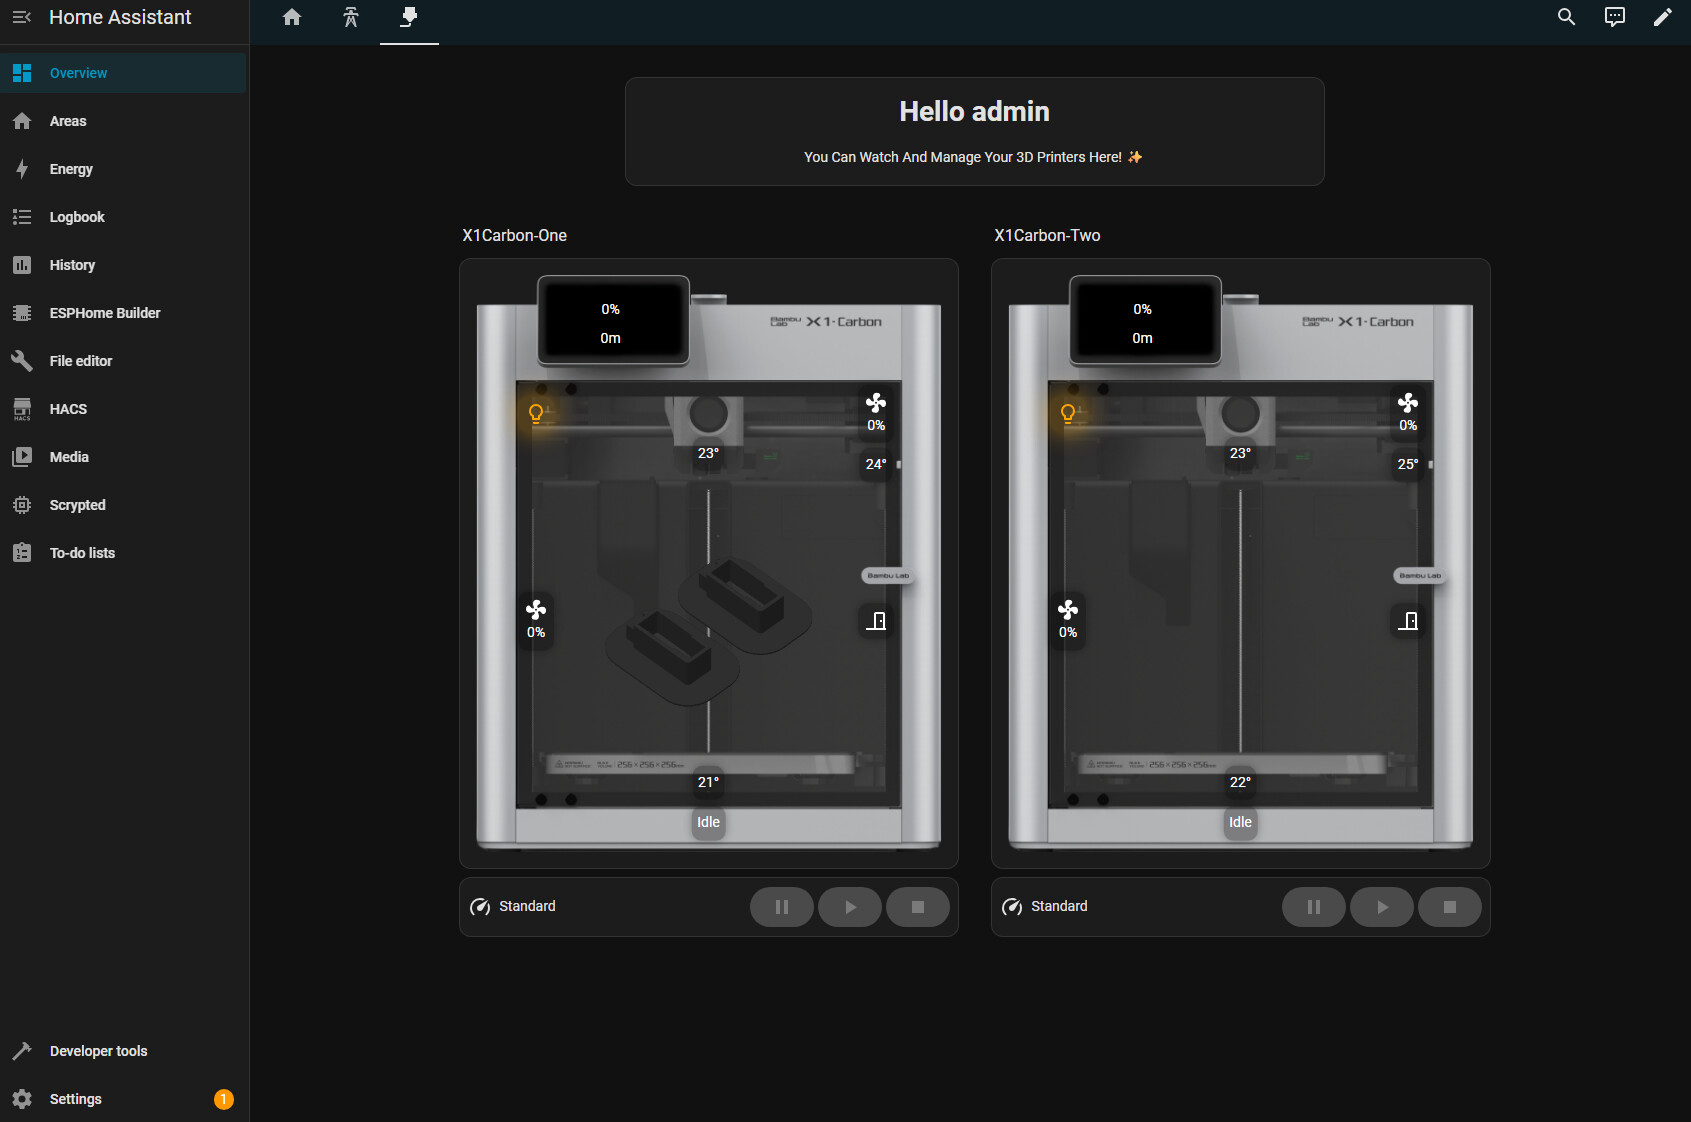
Task: Open HACS from the sidebar
Action: [x=123, y=409]
